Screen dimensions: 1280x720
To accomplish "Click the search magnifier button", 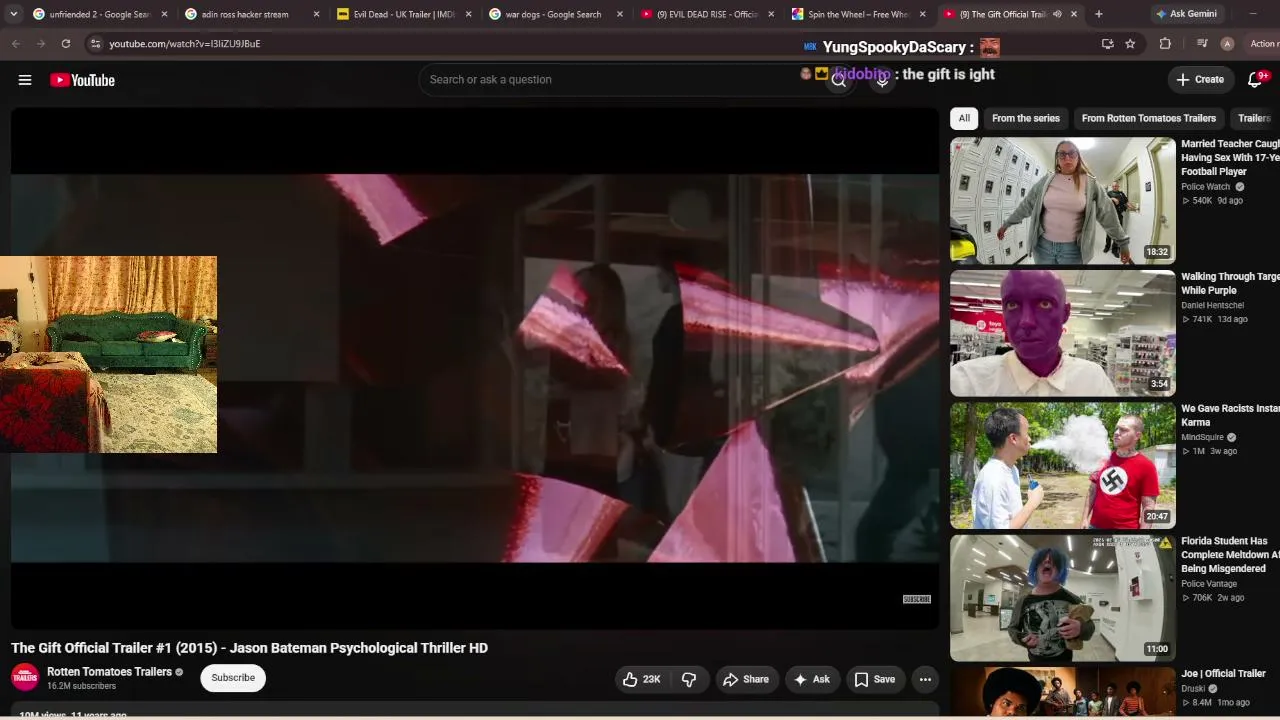I will pos(839,80).
